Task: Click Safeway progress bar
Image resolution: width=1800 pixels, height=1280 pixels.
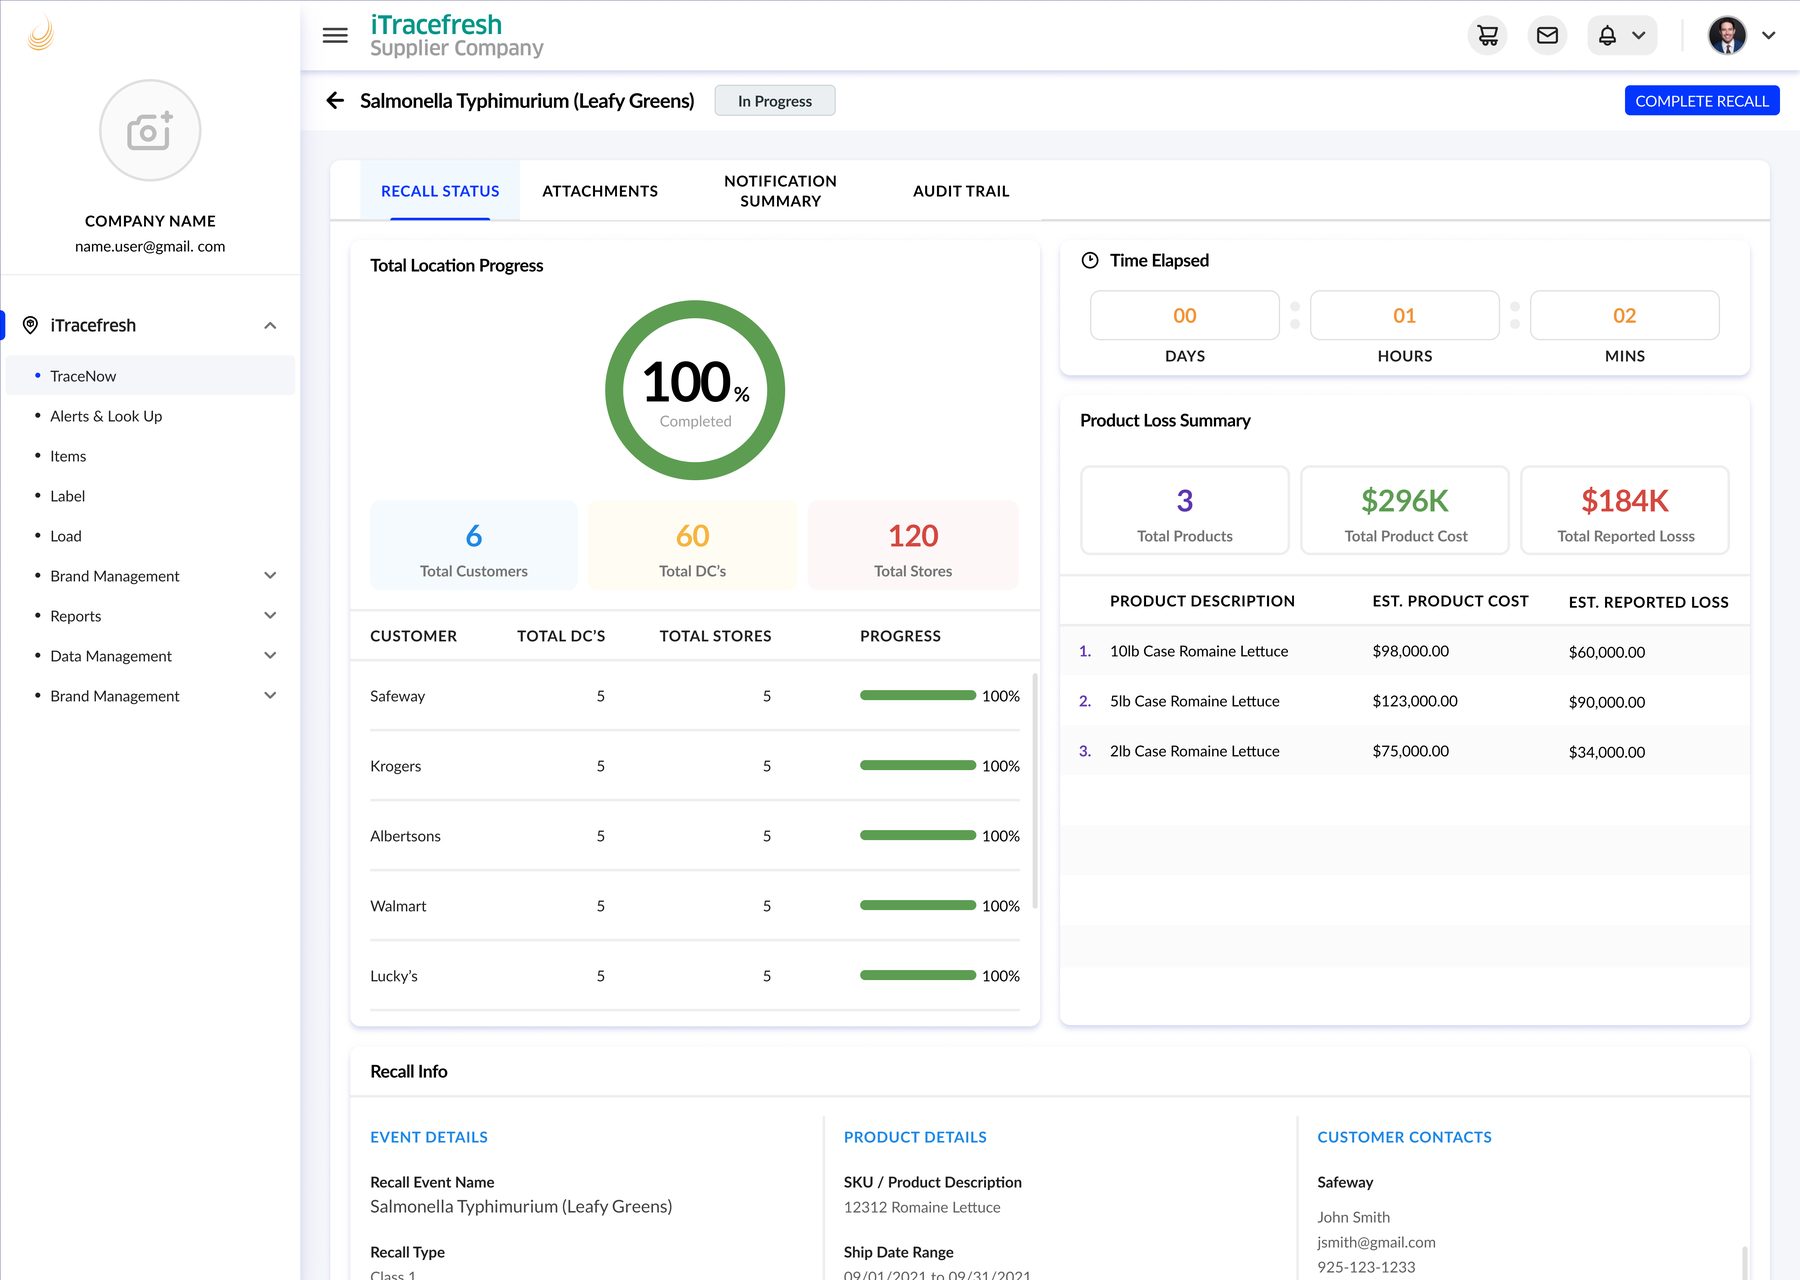Action: click(x=918, y=695)
